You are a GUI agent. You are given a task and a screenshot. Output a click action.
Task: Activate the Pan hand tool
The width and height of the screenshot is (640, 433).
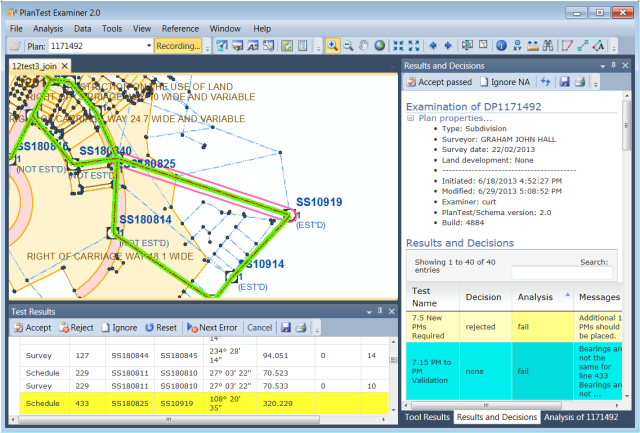pyautogui.click(x=363, y=46)
